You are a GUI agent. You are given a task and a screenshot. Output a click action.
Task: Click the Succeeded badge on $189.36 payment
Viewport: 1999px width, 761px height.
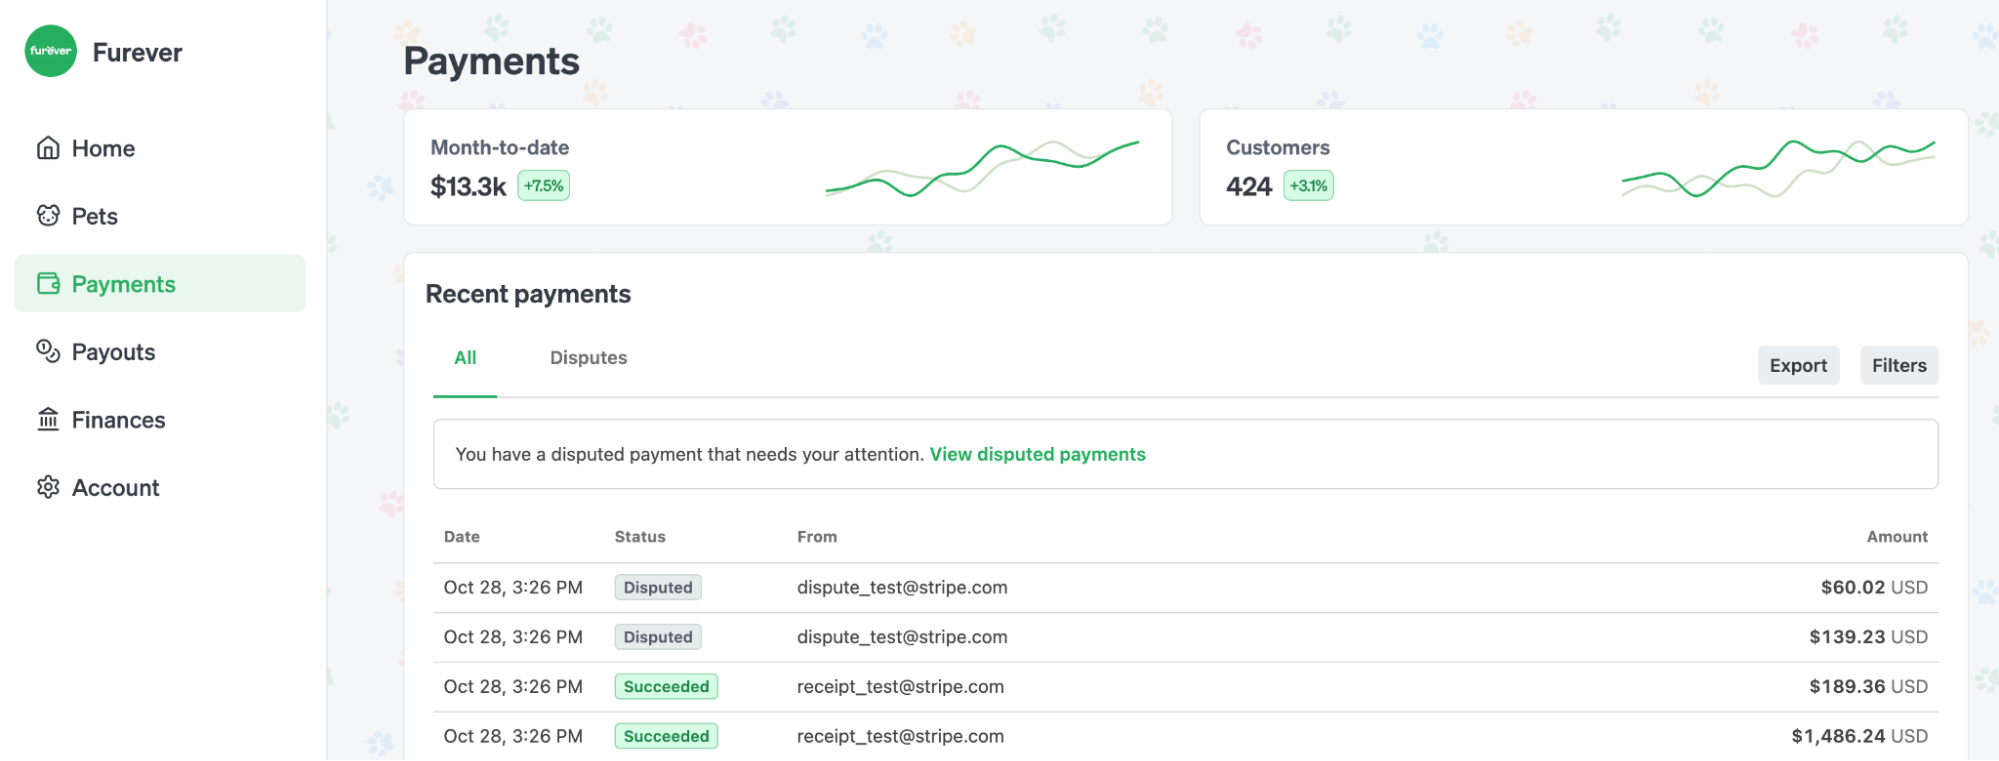pyautogui.click(x=666, y=687)
